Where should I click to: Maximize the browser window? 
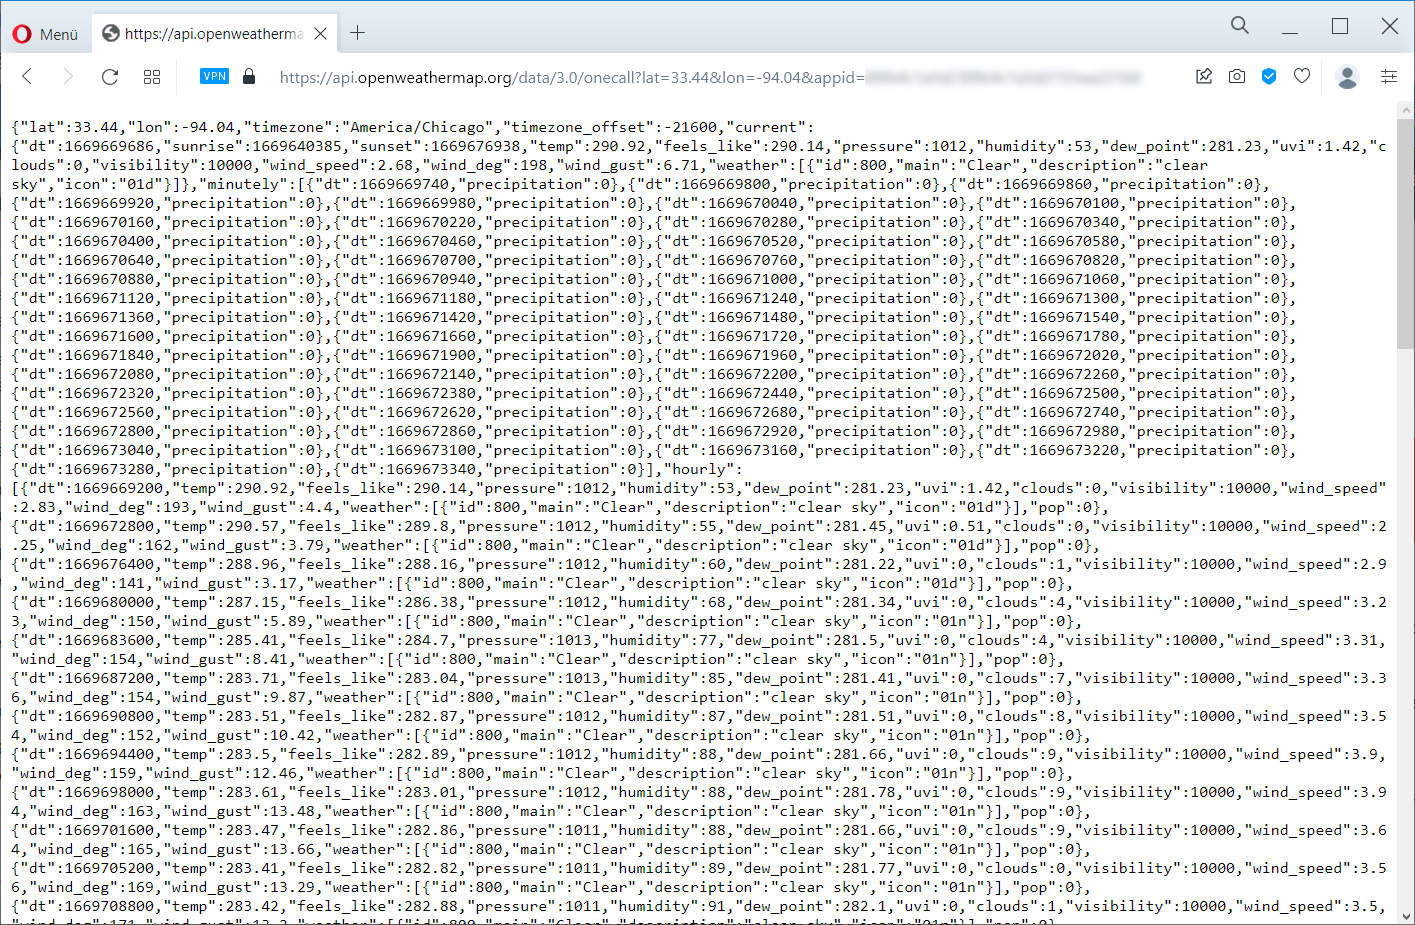click(x=1340, y=26)
